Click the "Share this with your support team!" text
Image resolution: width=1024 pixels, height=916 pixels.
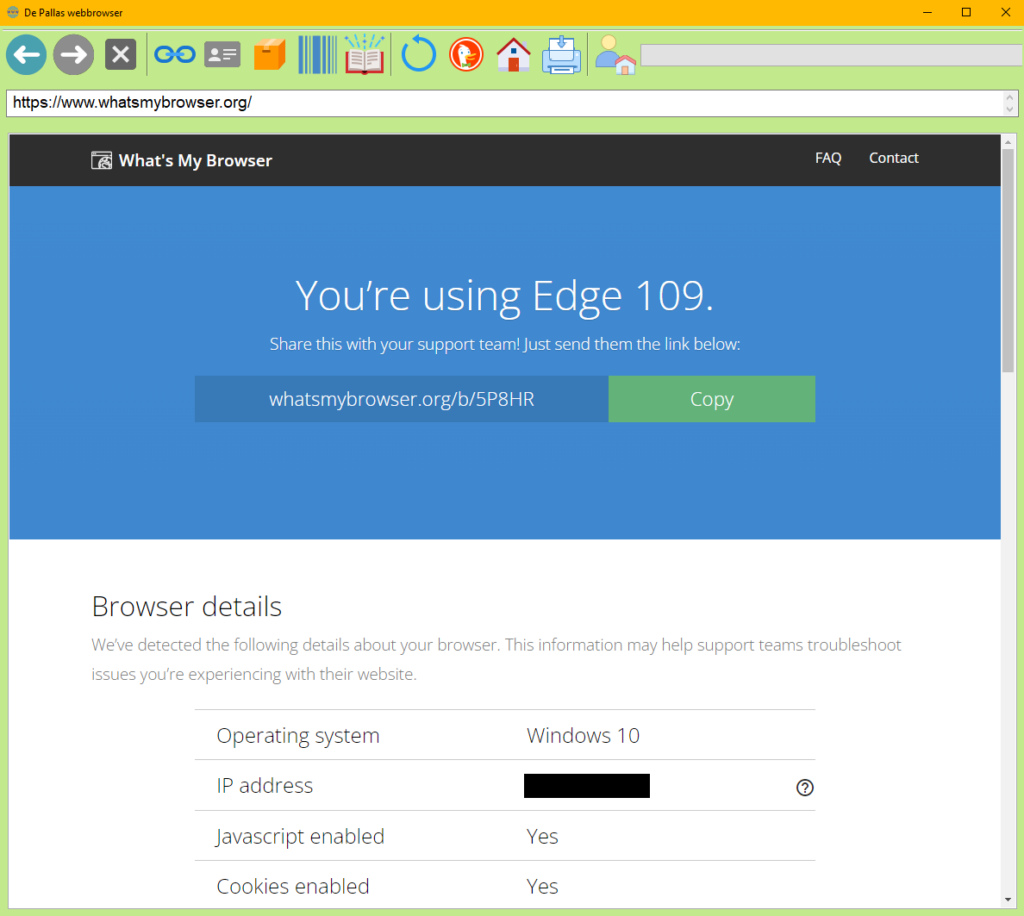point(394,344)
